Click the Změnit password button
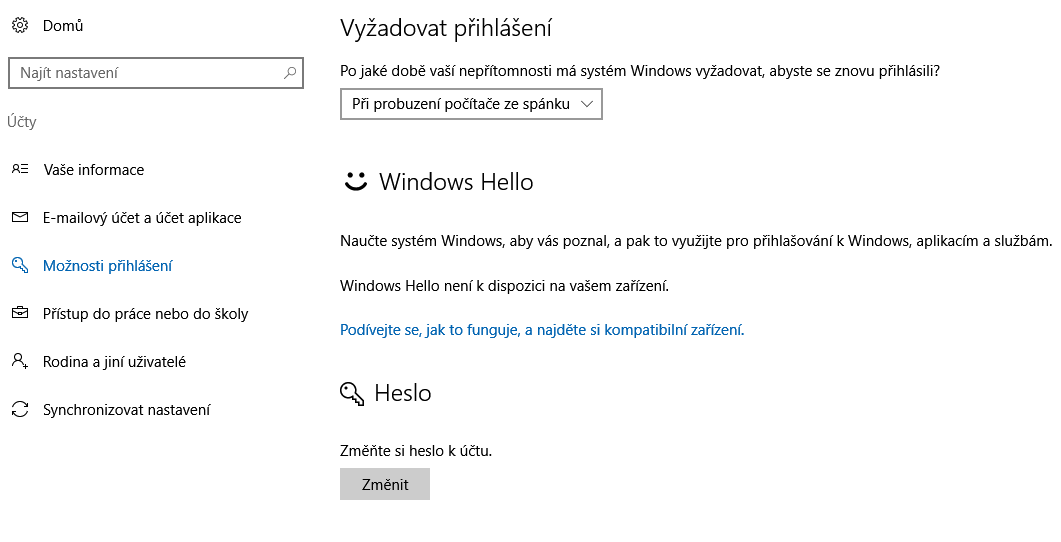Screen dimensions: 1061x542 385,484
